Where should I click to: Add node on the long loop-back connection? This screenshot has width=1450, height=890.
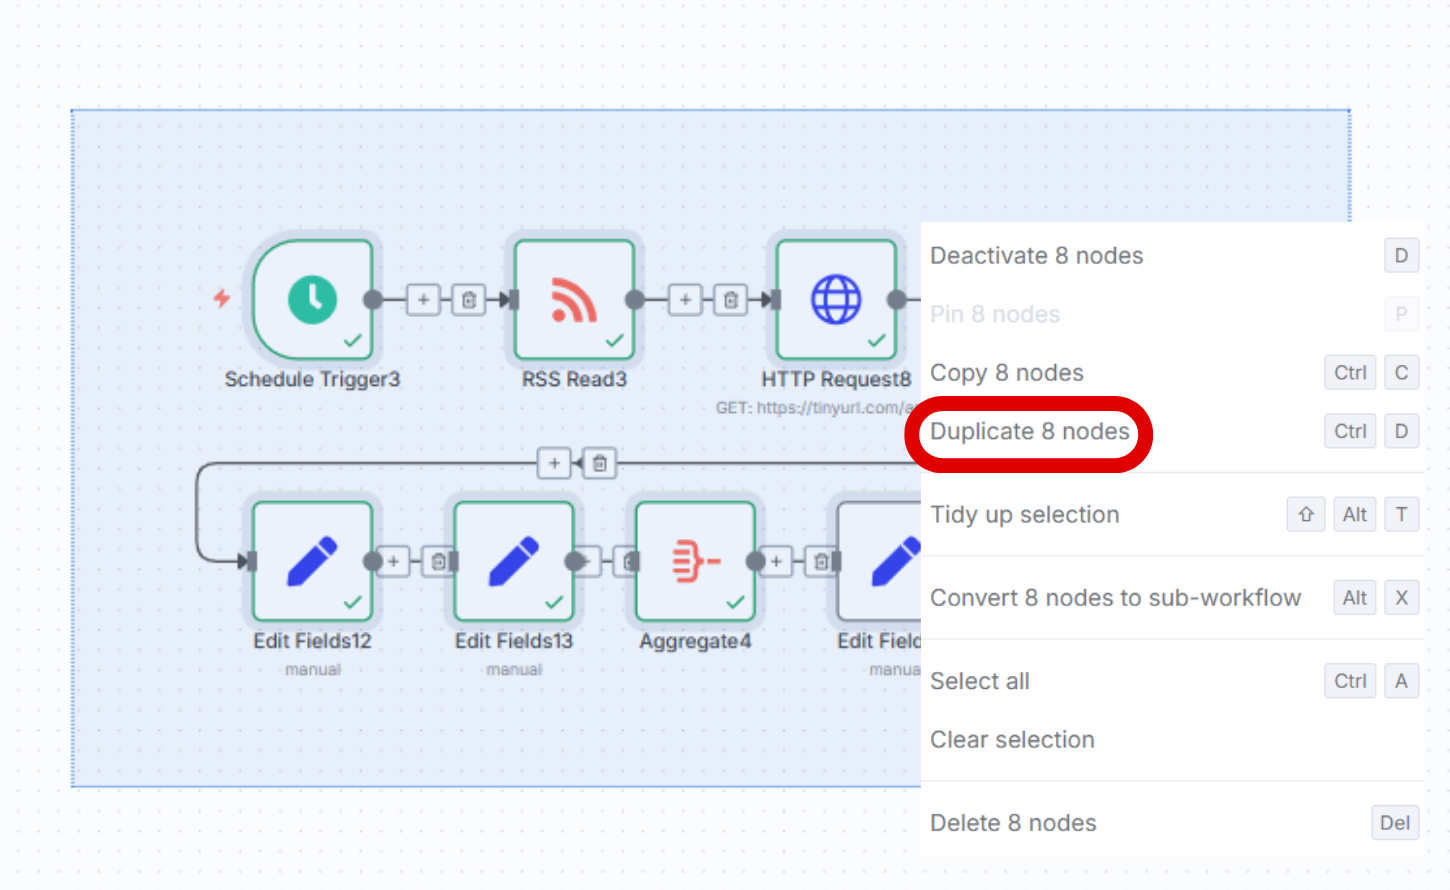[x=554, y=463]
